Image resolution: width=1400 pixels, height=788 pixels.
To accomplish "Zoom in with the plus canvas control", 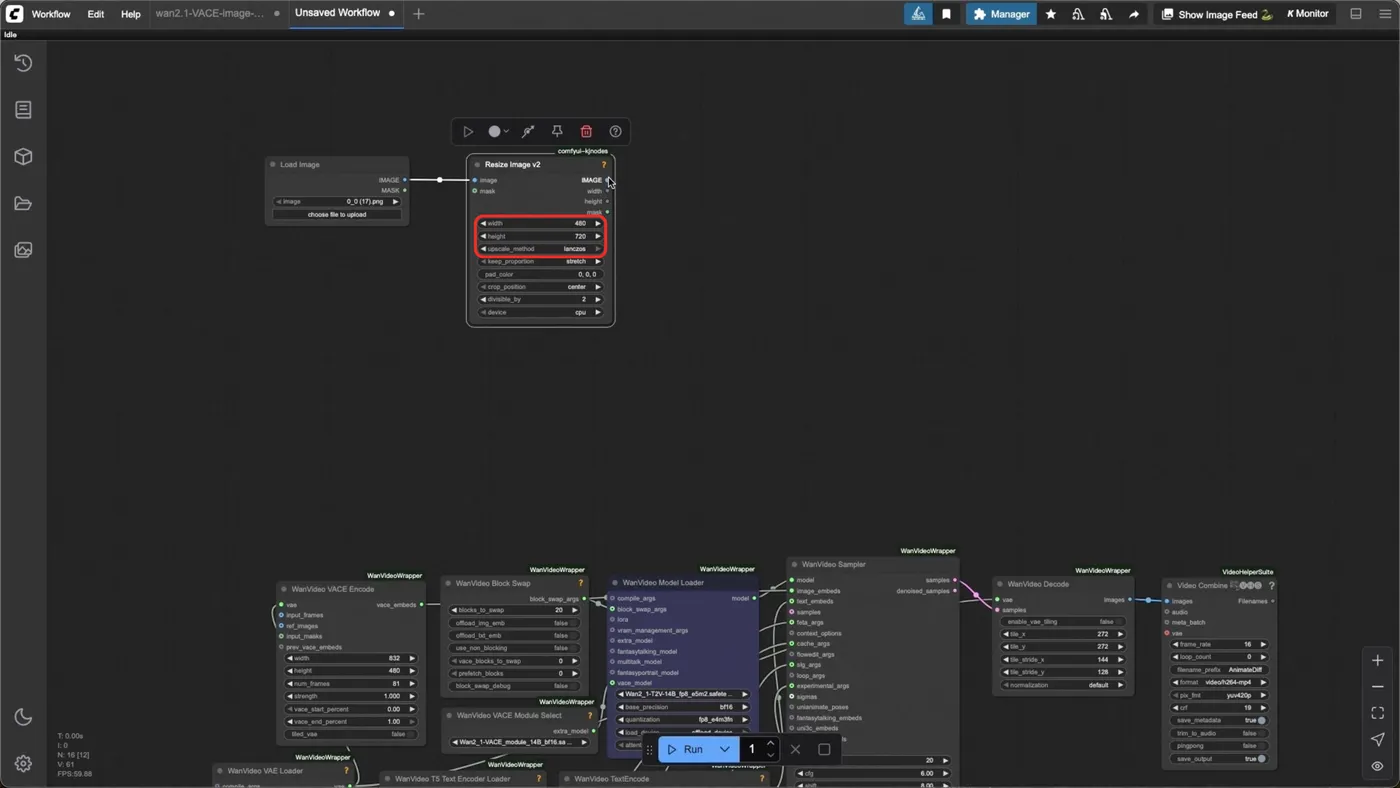I will 1377,661.
